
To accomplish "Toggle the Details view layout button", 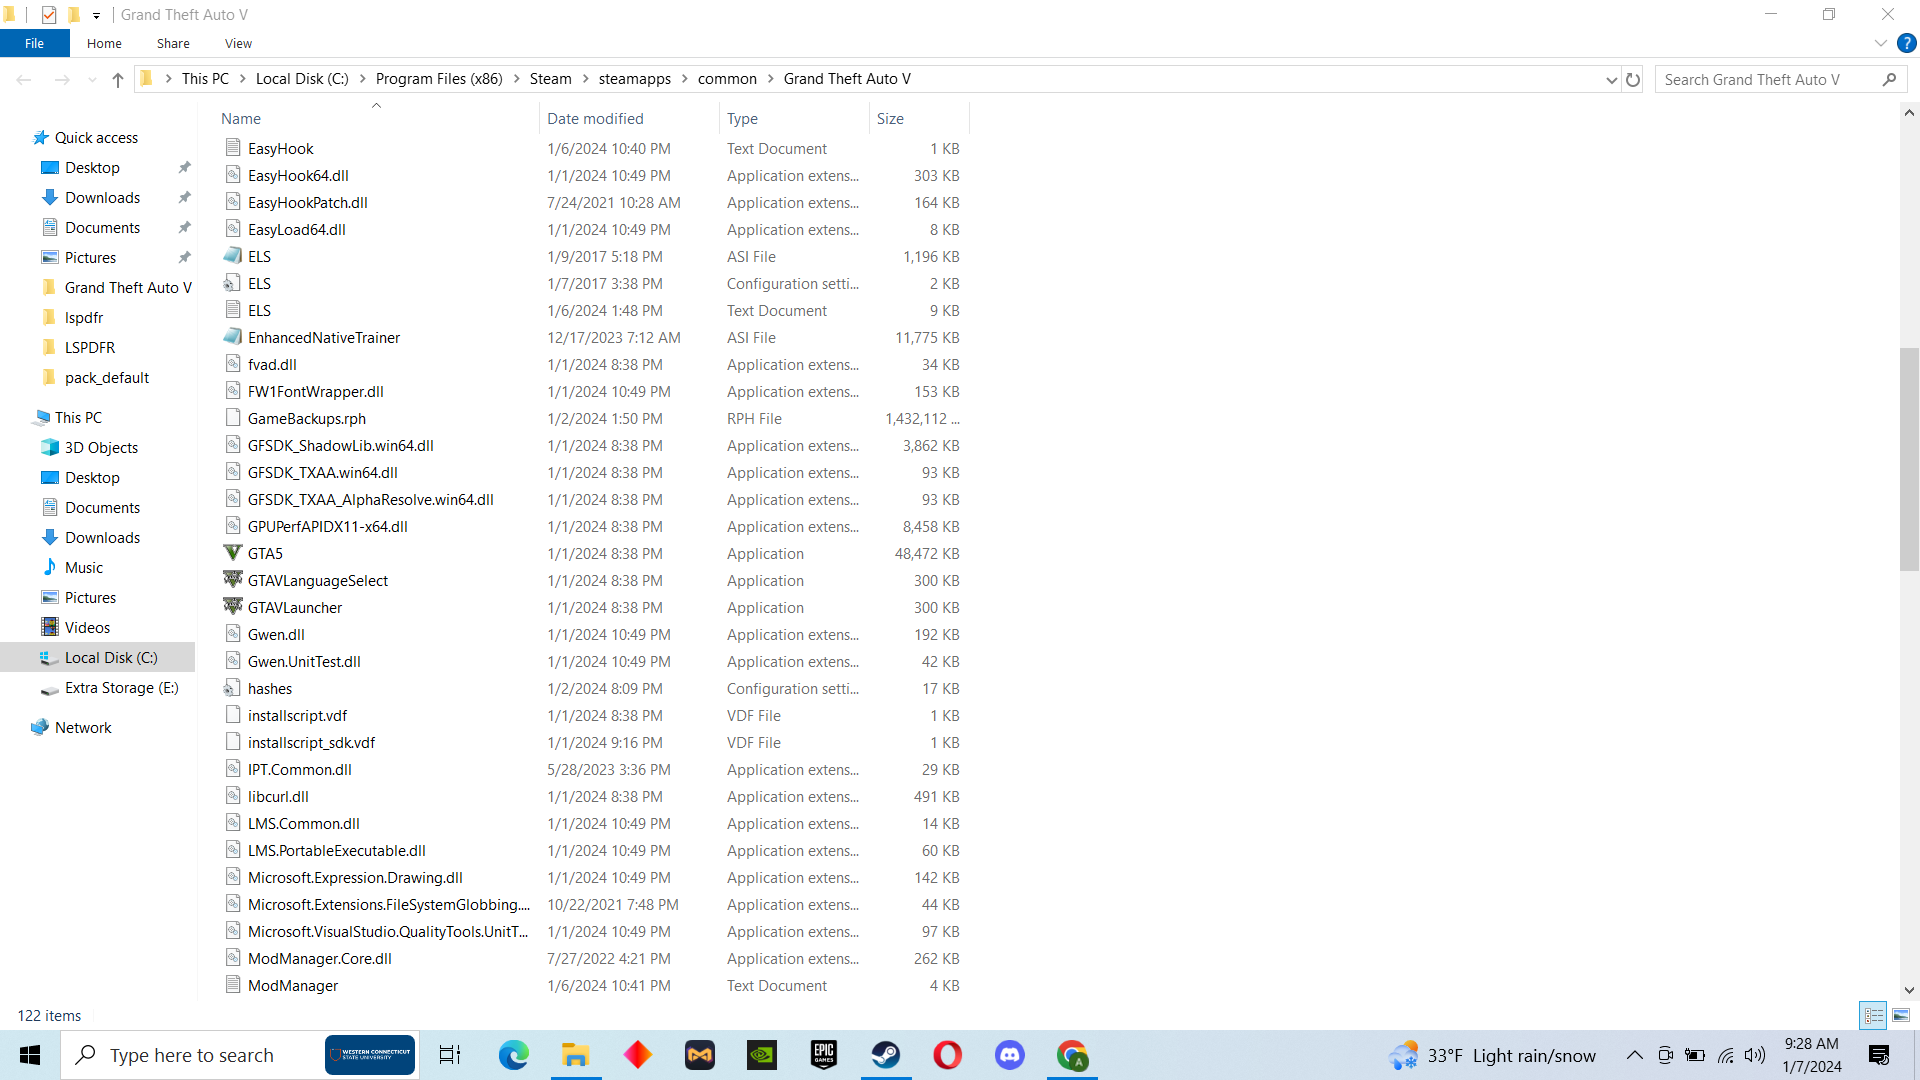I will (x=1873, y=1015).
